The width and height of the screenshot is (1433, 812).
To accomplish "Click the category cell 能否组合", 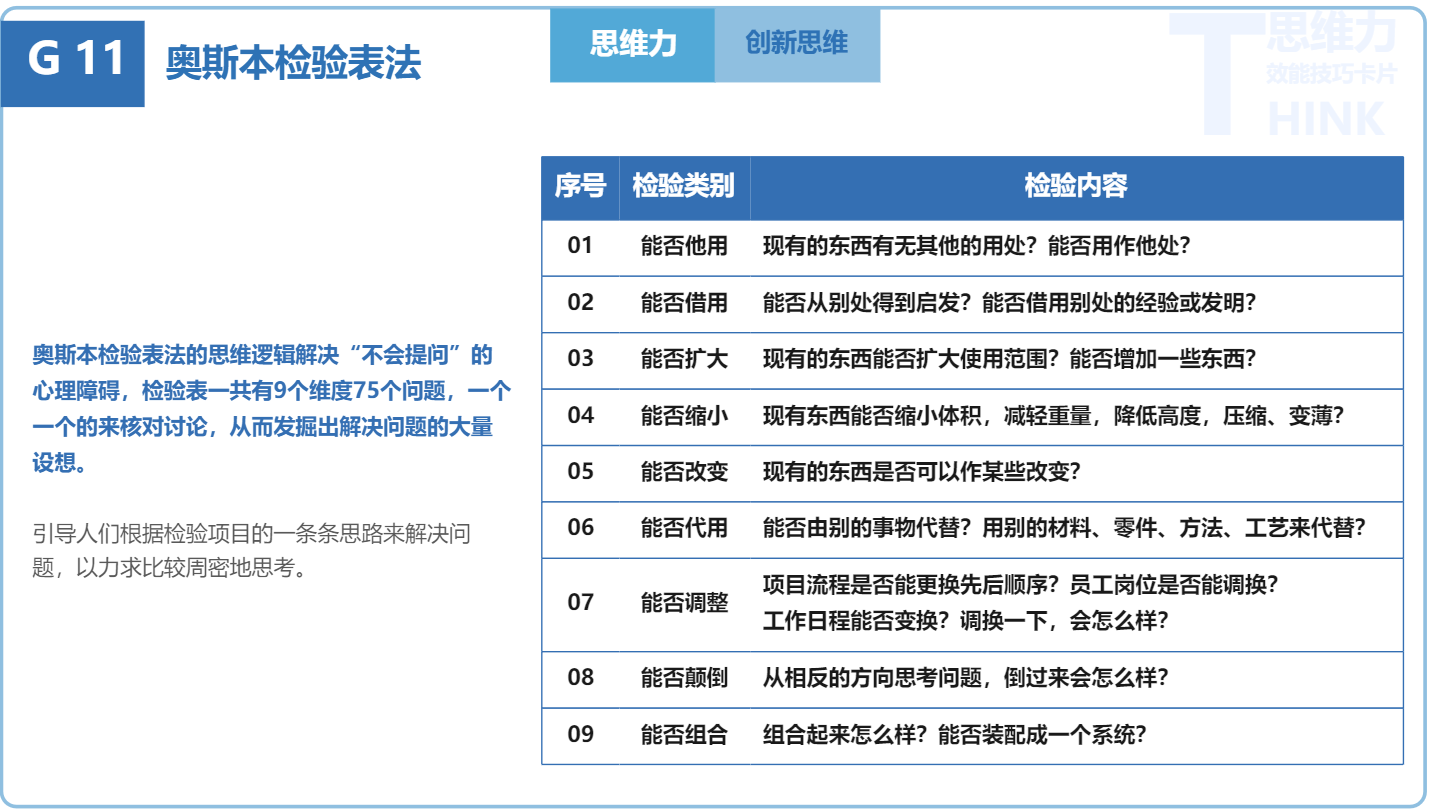I will tap(684, 735).
